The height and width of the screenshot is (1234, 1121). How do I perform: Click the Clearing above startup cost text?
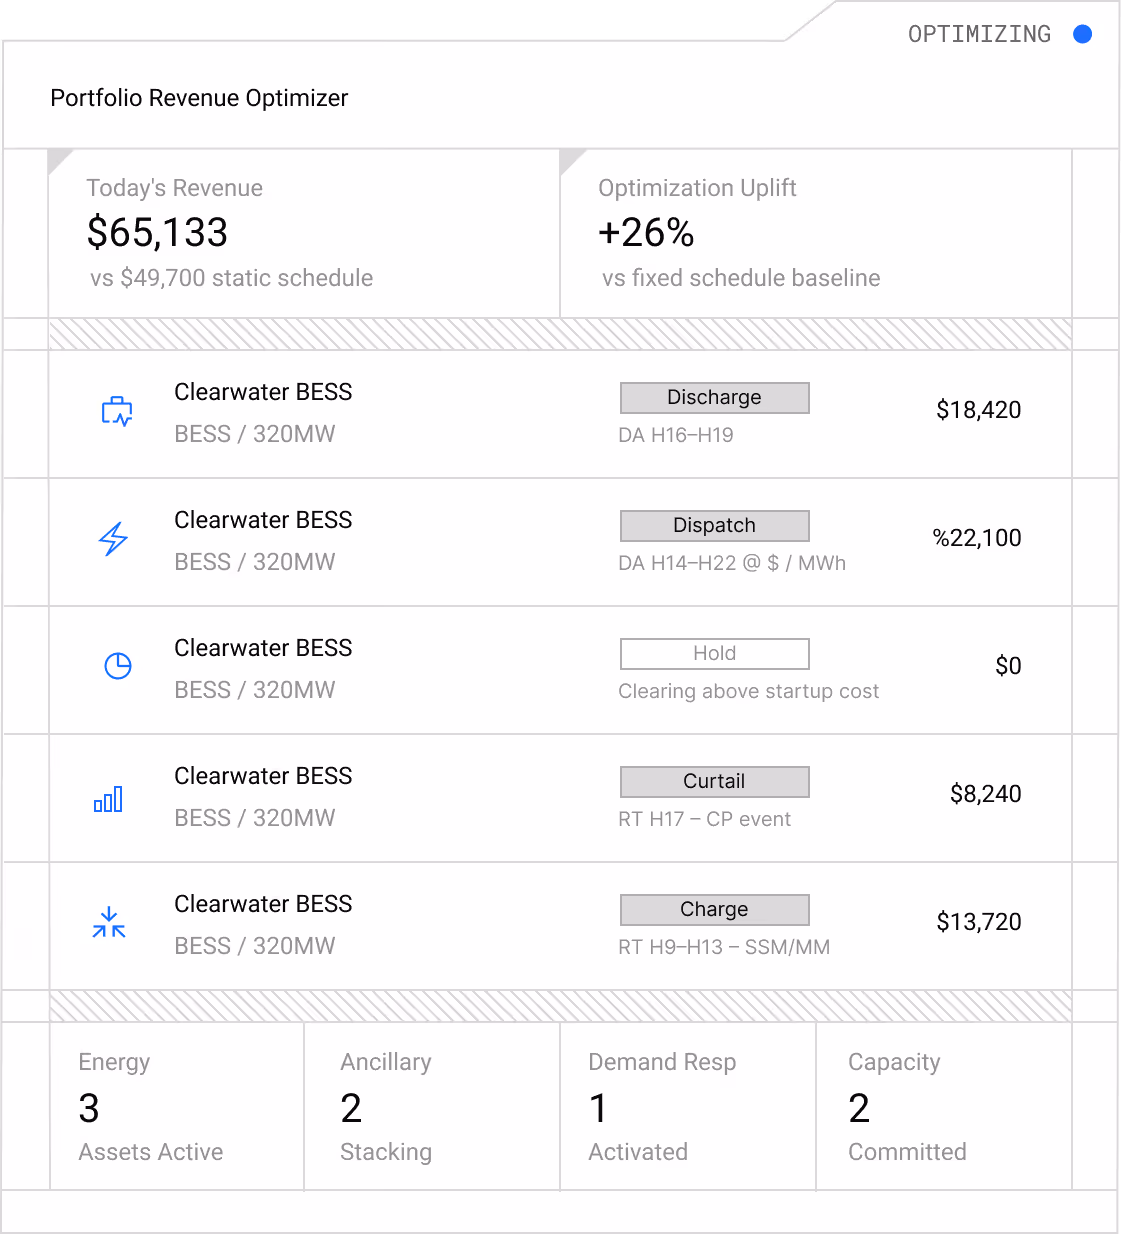(749, 691)
